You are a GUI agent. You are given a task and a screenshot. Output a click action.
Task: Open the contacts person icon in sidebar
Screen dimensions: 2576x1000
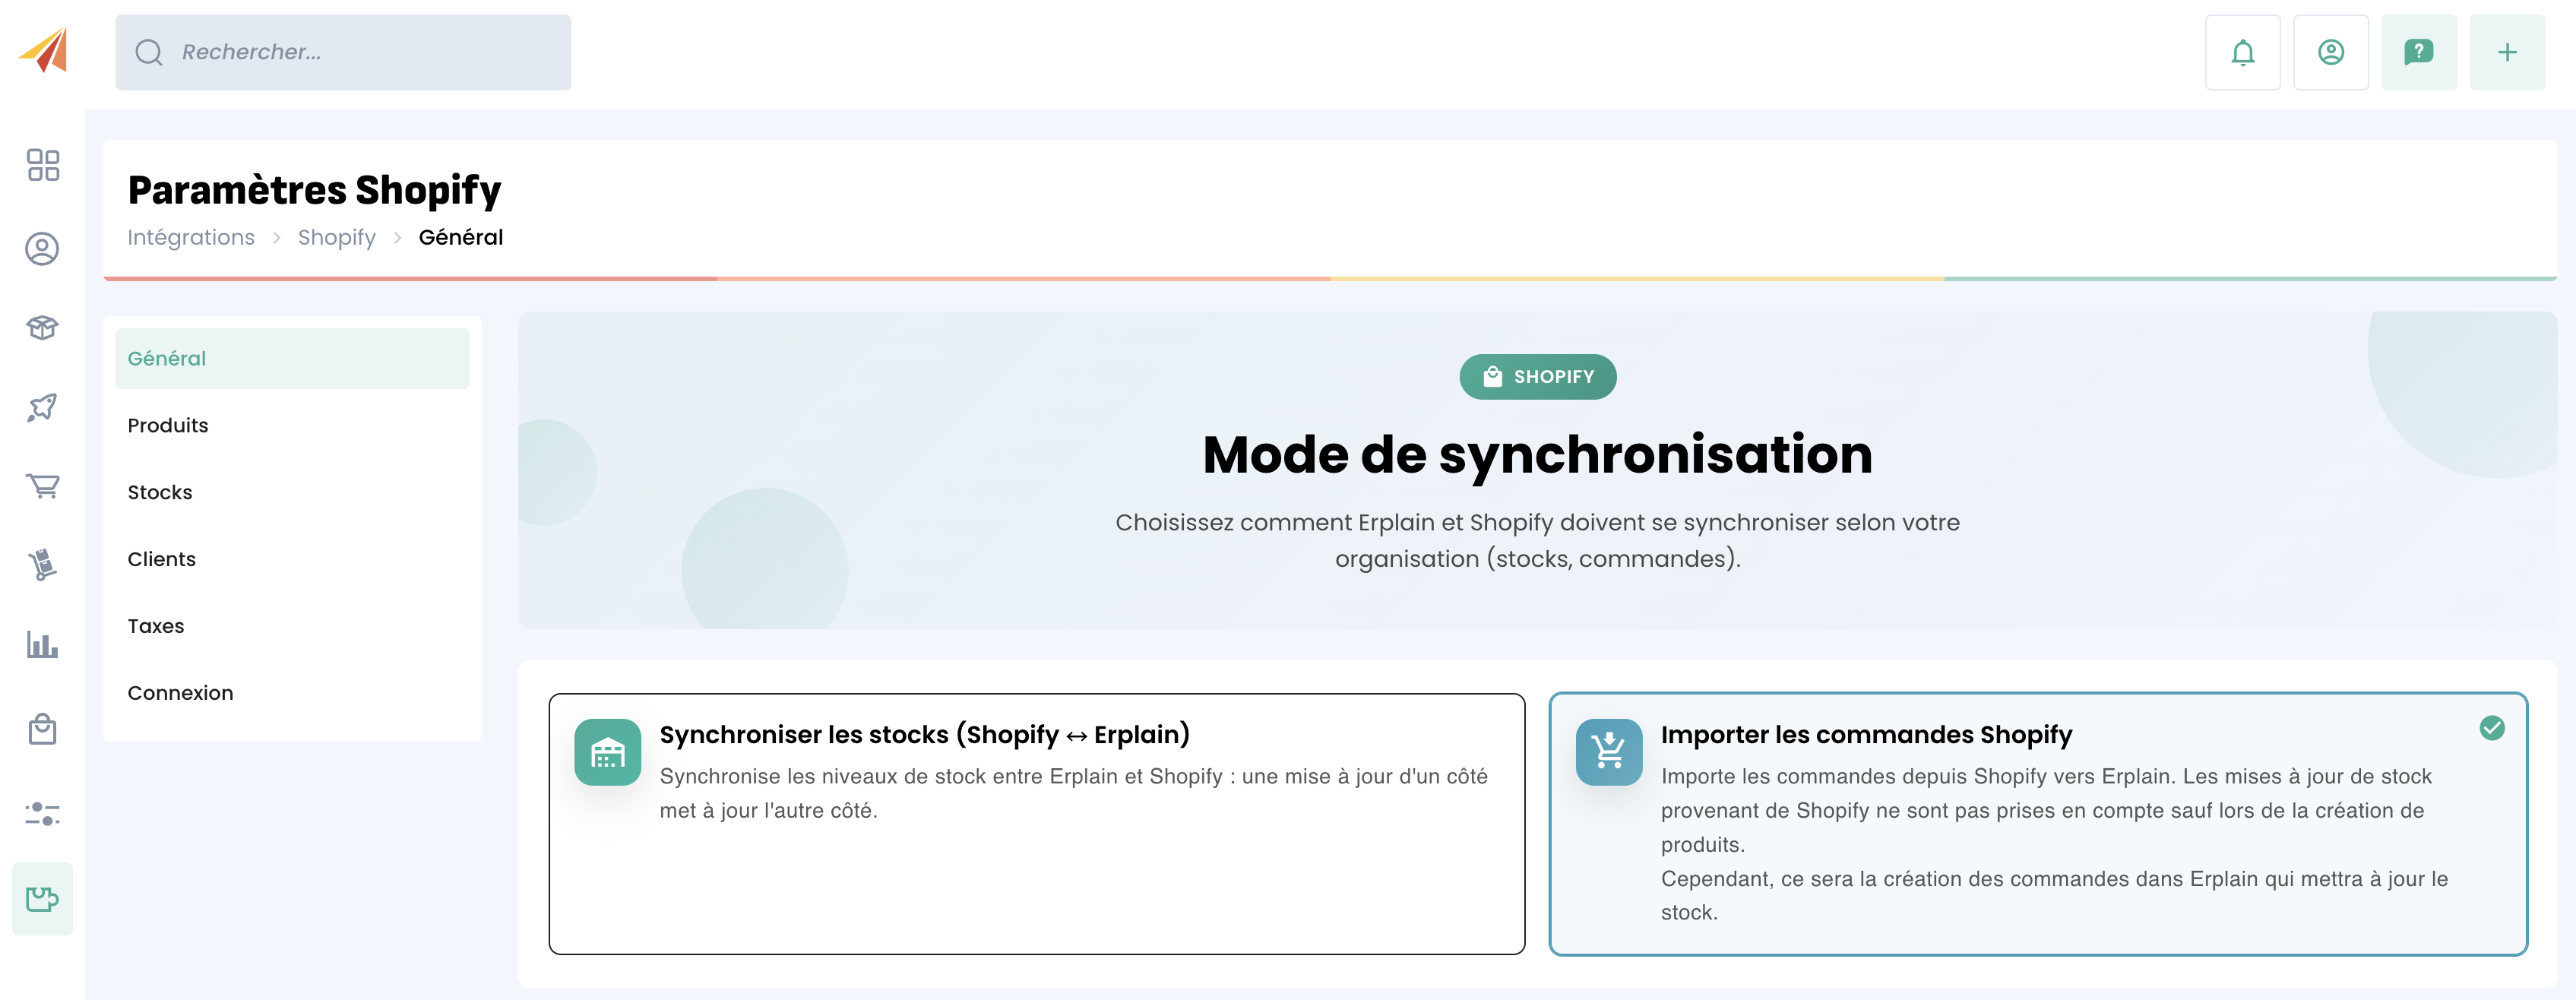tap(42, 249)
